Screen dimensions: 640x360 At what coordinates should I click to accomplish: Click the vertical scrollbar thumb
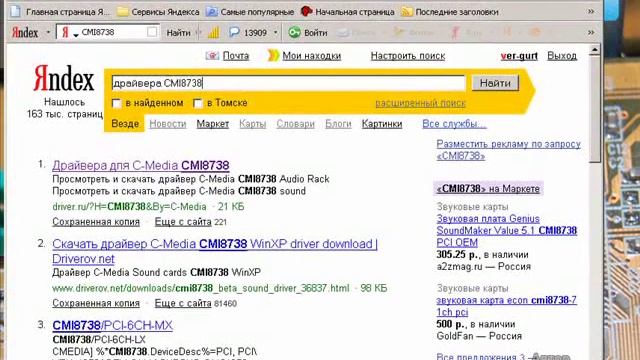595,110
